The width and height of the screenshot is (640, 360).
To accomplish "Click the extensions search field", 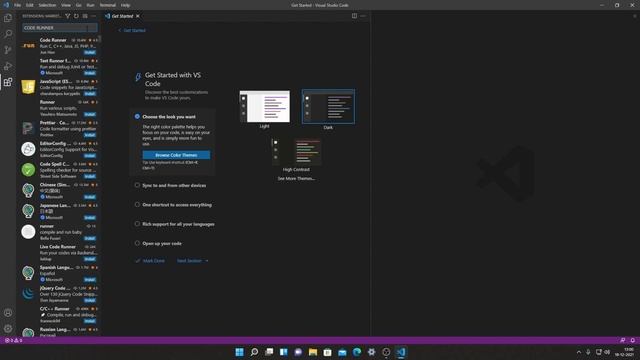I will (60, 28).
